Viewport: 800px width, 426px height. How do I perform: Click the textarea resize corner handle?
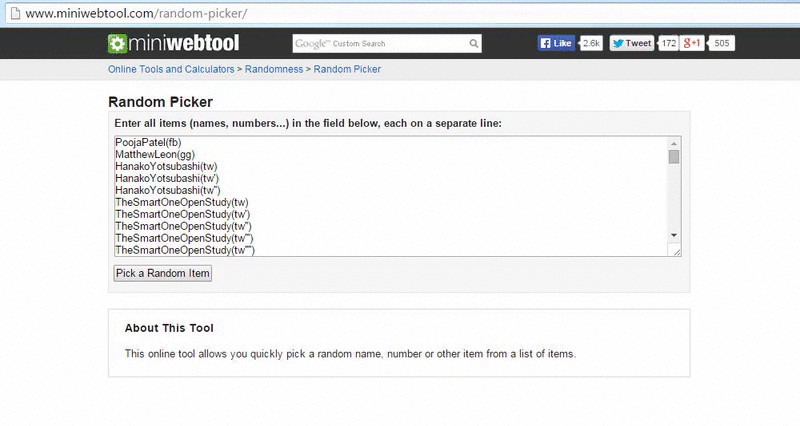tap(675, 250)
